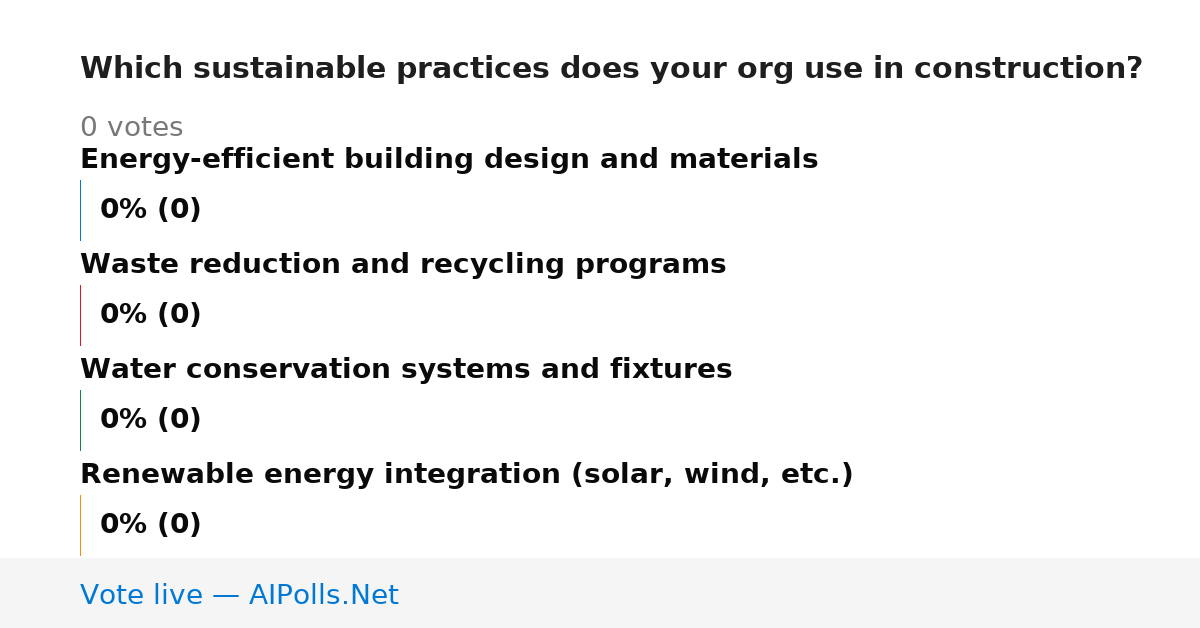Pick Water conservation systems and fixtures option
The height and width of the screenshot is (628, 1200).
pos(406,370)
